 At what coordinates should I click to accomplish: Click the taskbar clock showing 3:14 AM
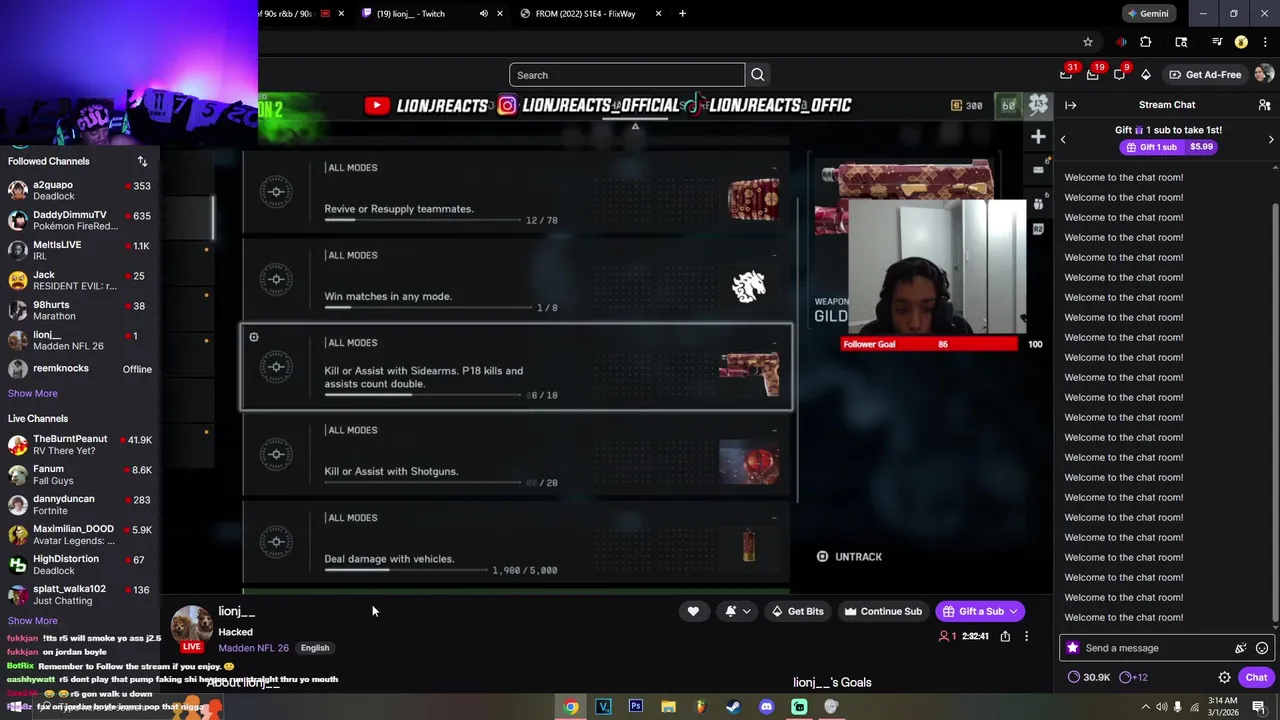1223,707
